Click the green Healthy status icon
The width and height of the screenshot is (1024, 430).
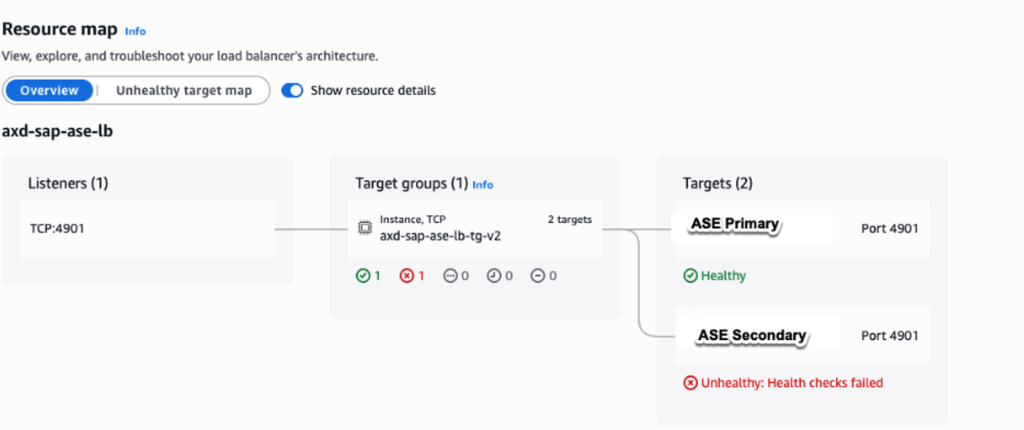pyautogui.click(x=690, y=275)
